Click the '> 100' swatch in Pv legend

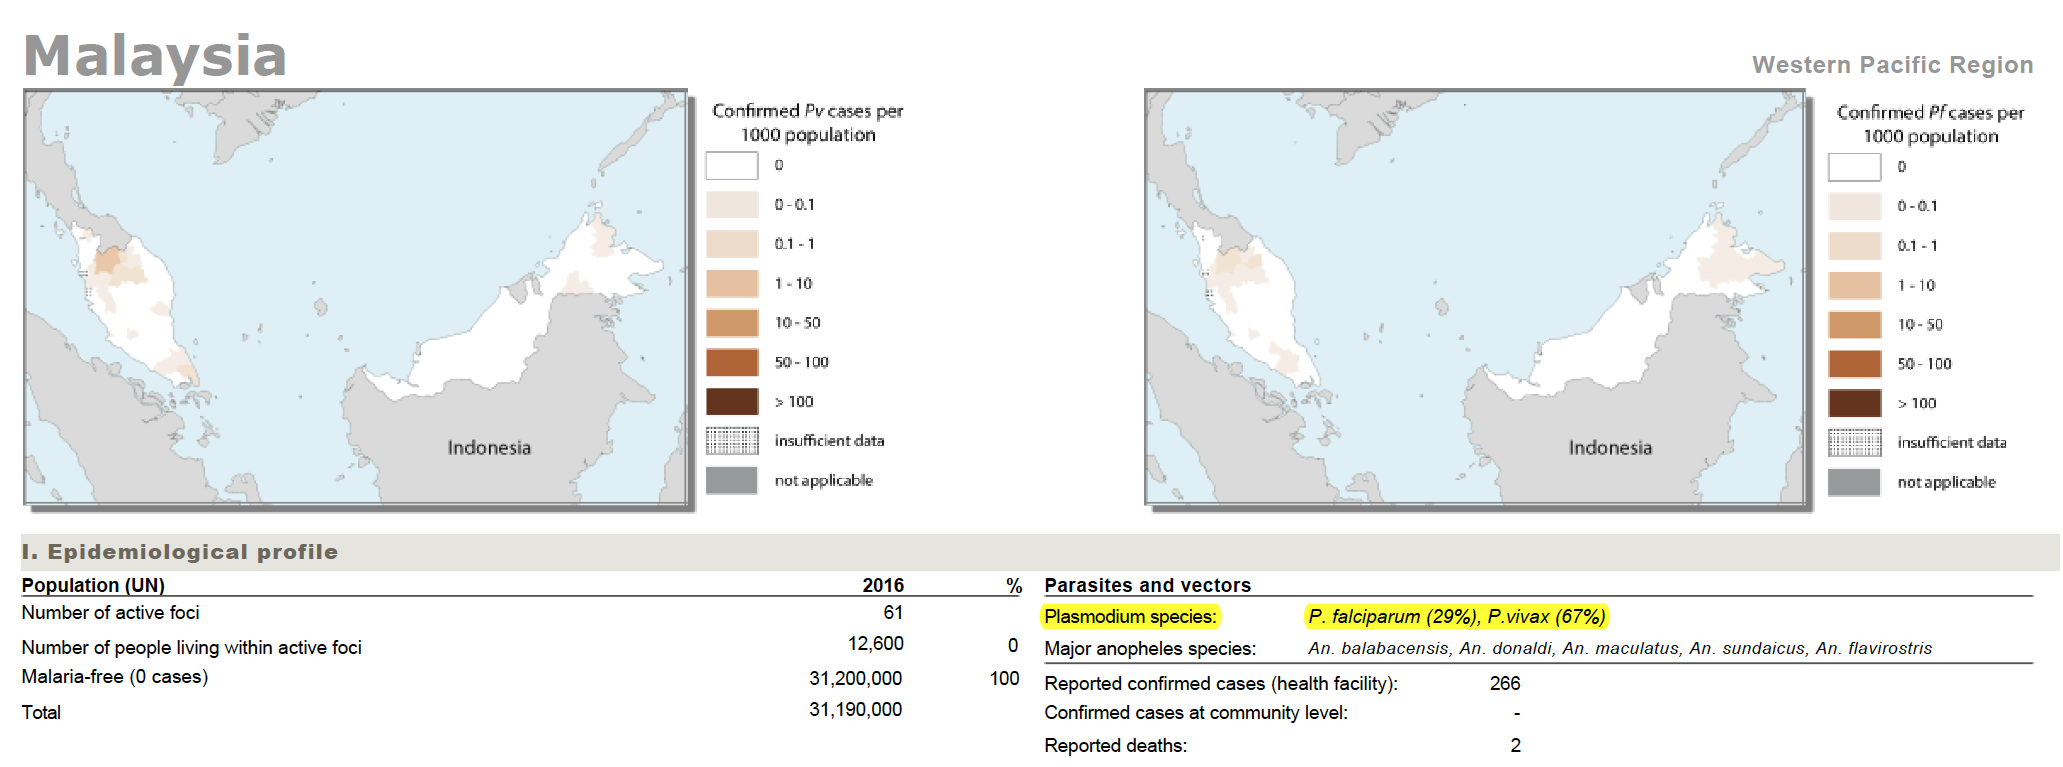point(731,402)
